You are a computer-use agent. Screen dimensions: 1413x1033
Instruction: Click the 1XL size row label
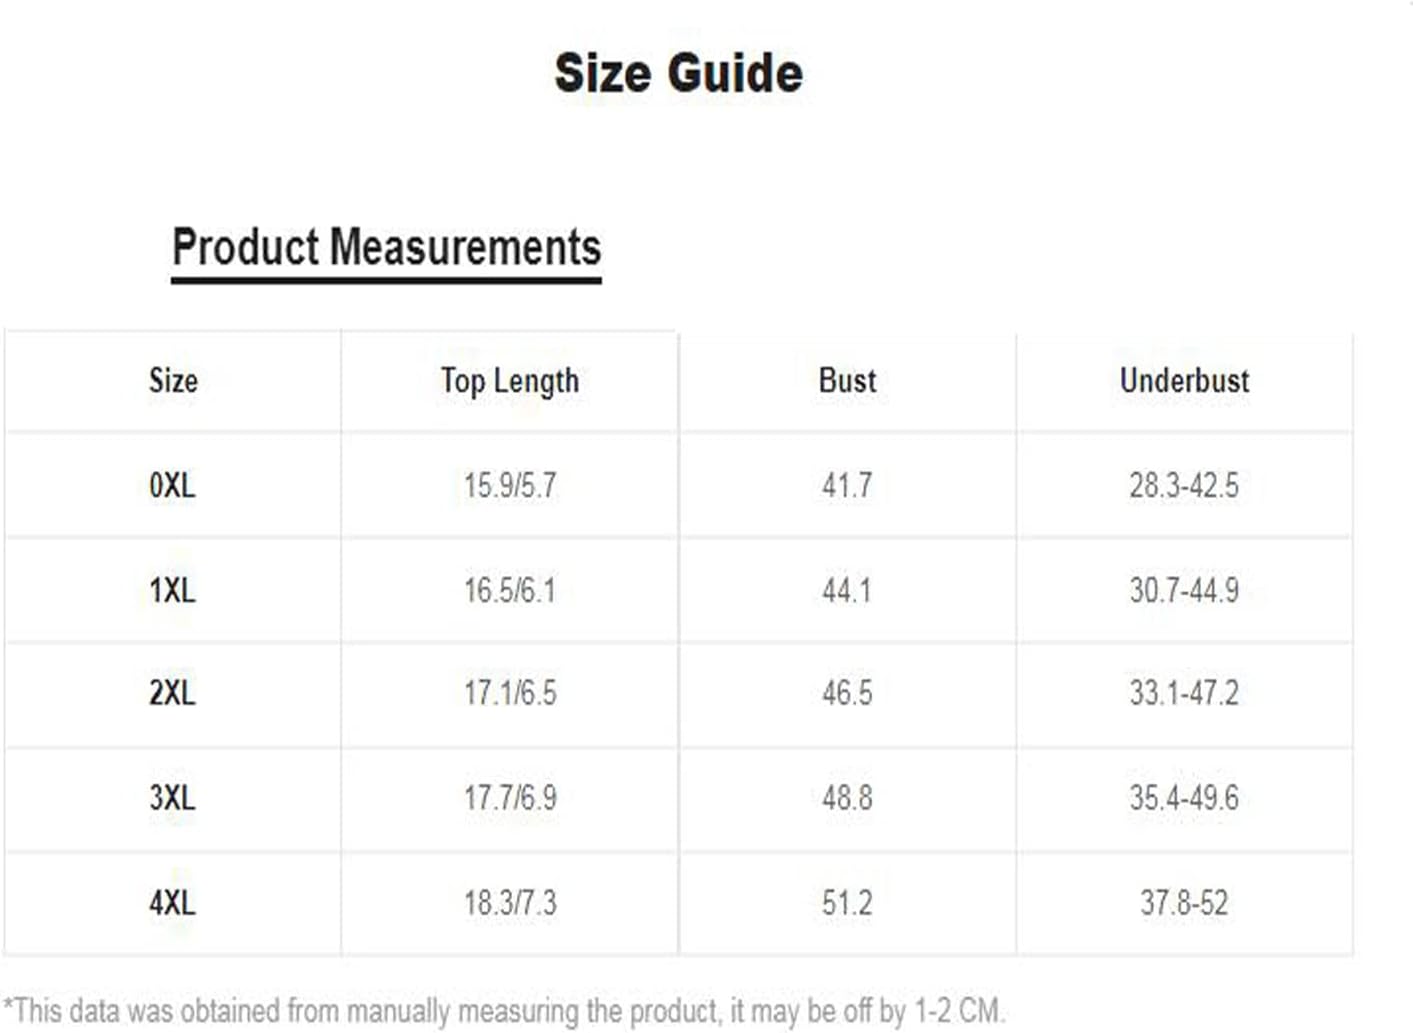[172, 590]
